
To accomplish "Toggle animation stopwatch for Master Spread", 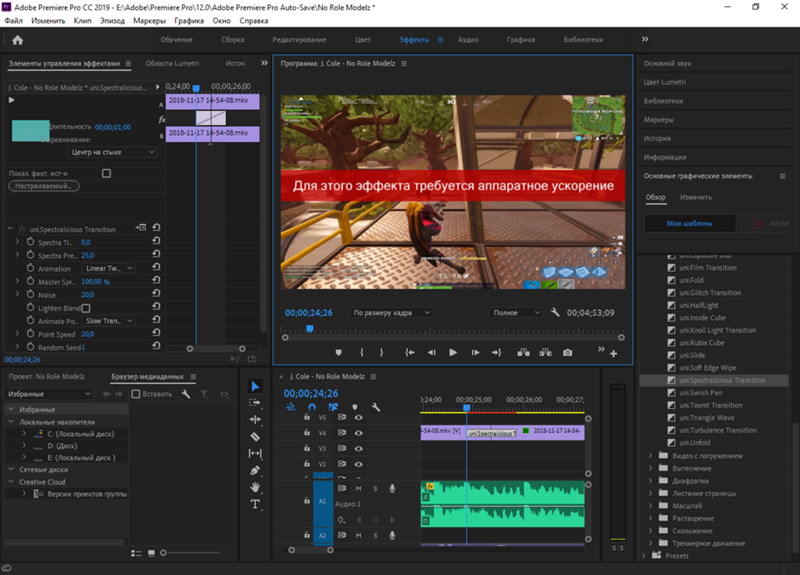I will (x=30, y=281).
